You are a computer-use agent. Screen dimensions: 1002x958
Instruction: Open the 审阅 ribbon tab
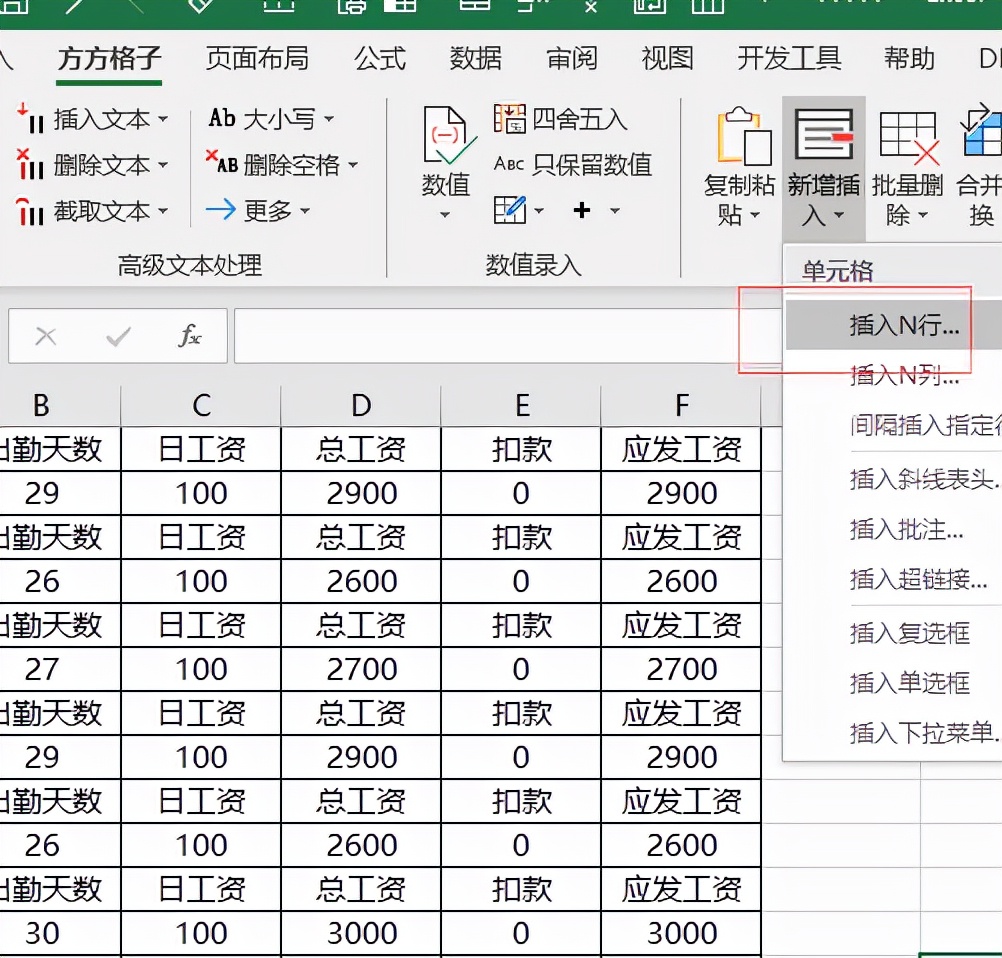tap(570, 59)
